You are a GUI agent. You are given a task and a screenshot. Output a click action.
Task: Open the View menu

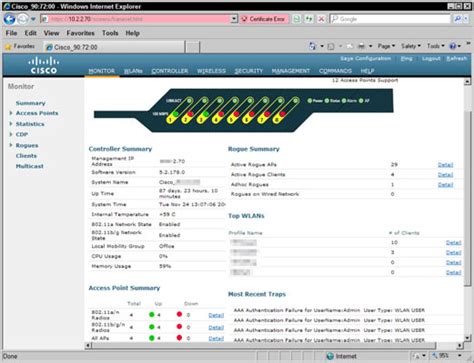51,33
